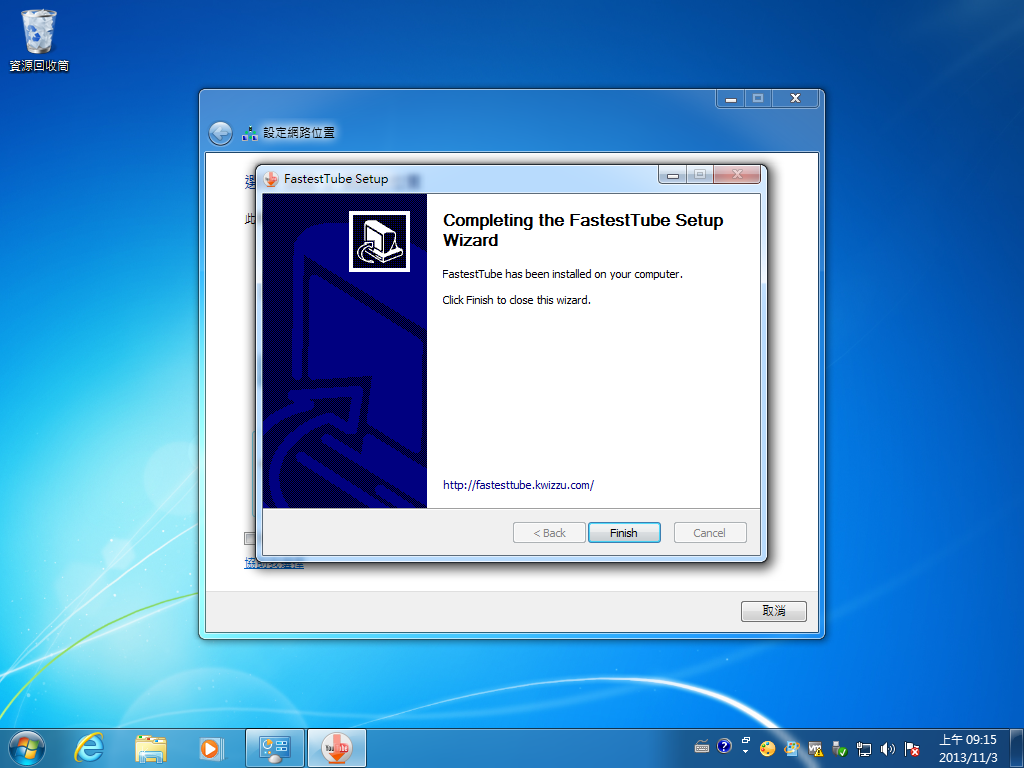This screenshot has height=768, width=1024.
Task: Click the FastestTube Setup title bar icon
Action: [271, 178]
